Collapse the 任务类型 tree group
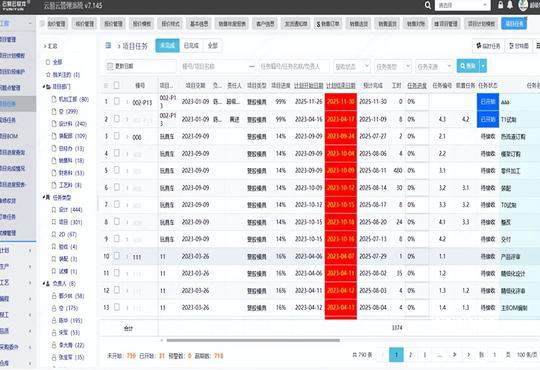 point(44,197)
